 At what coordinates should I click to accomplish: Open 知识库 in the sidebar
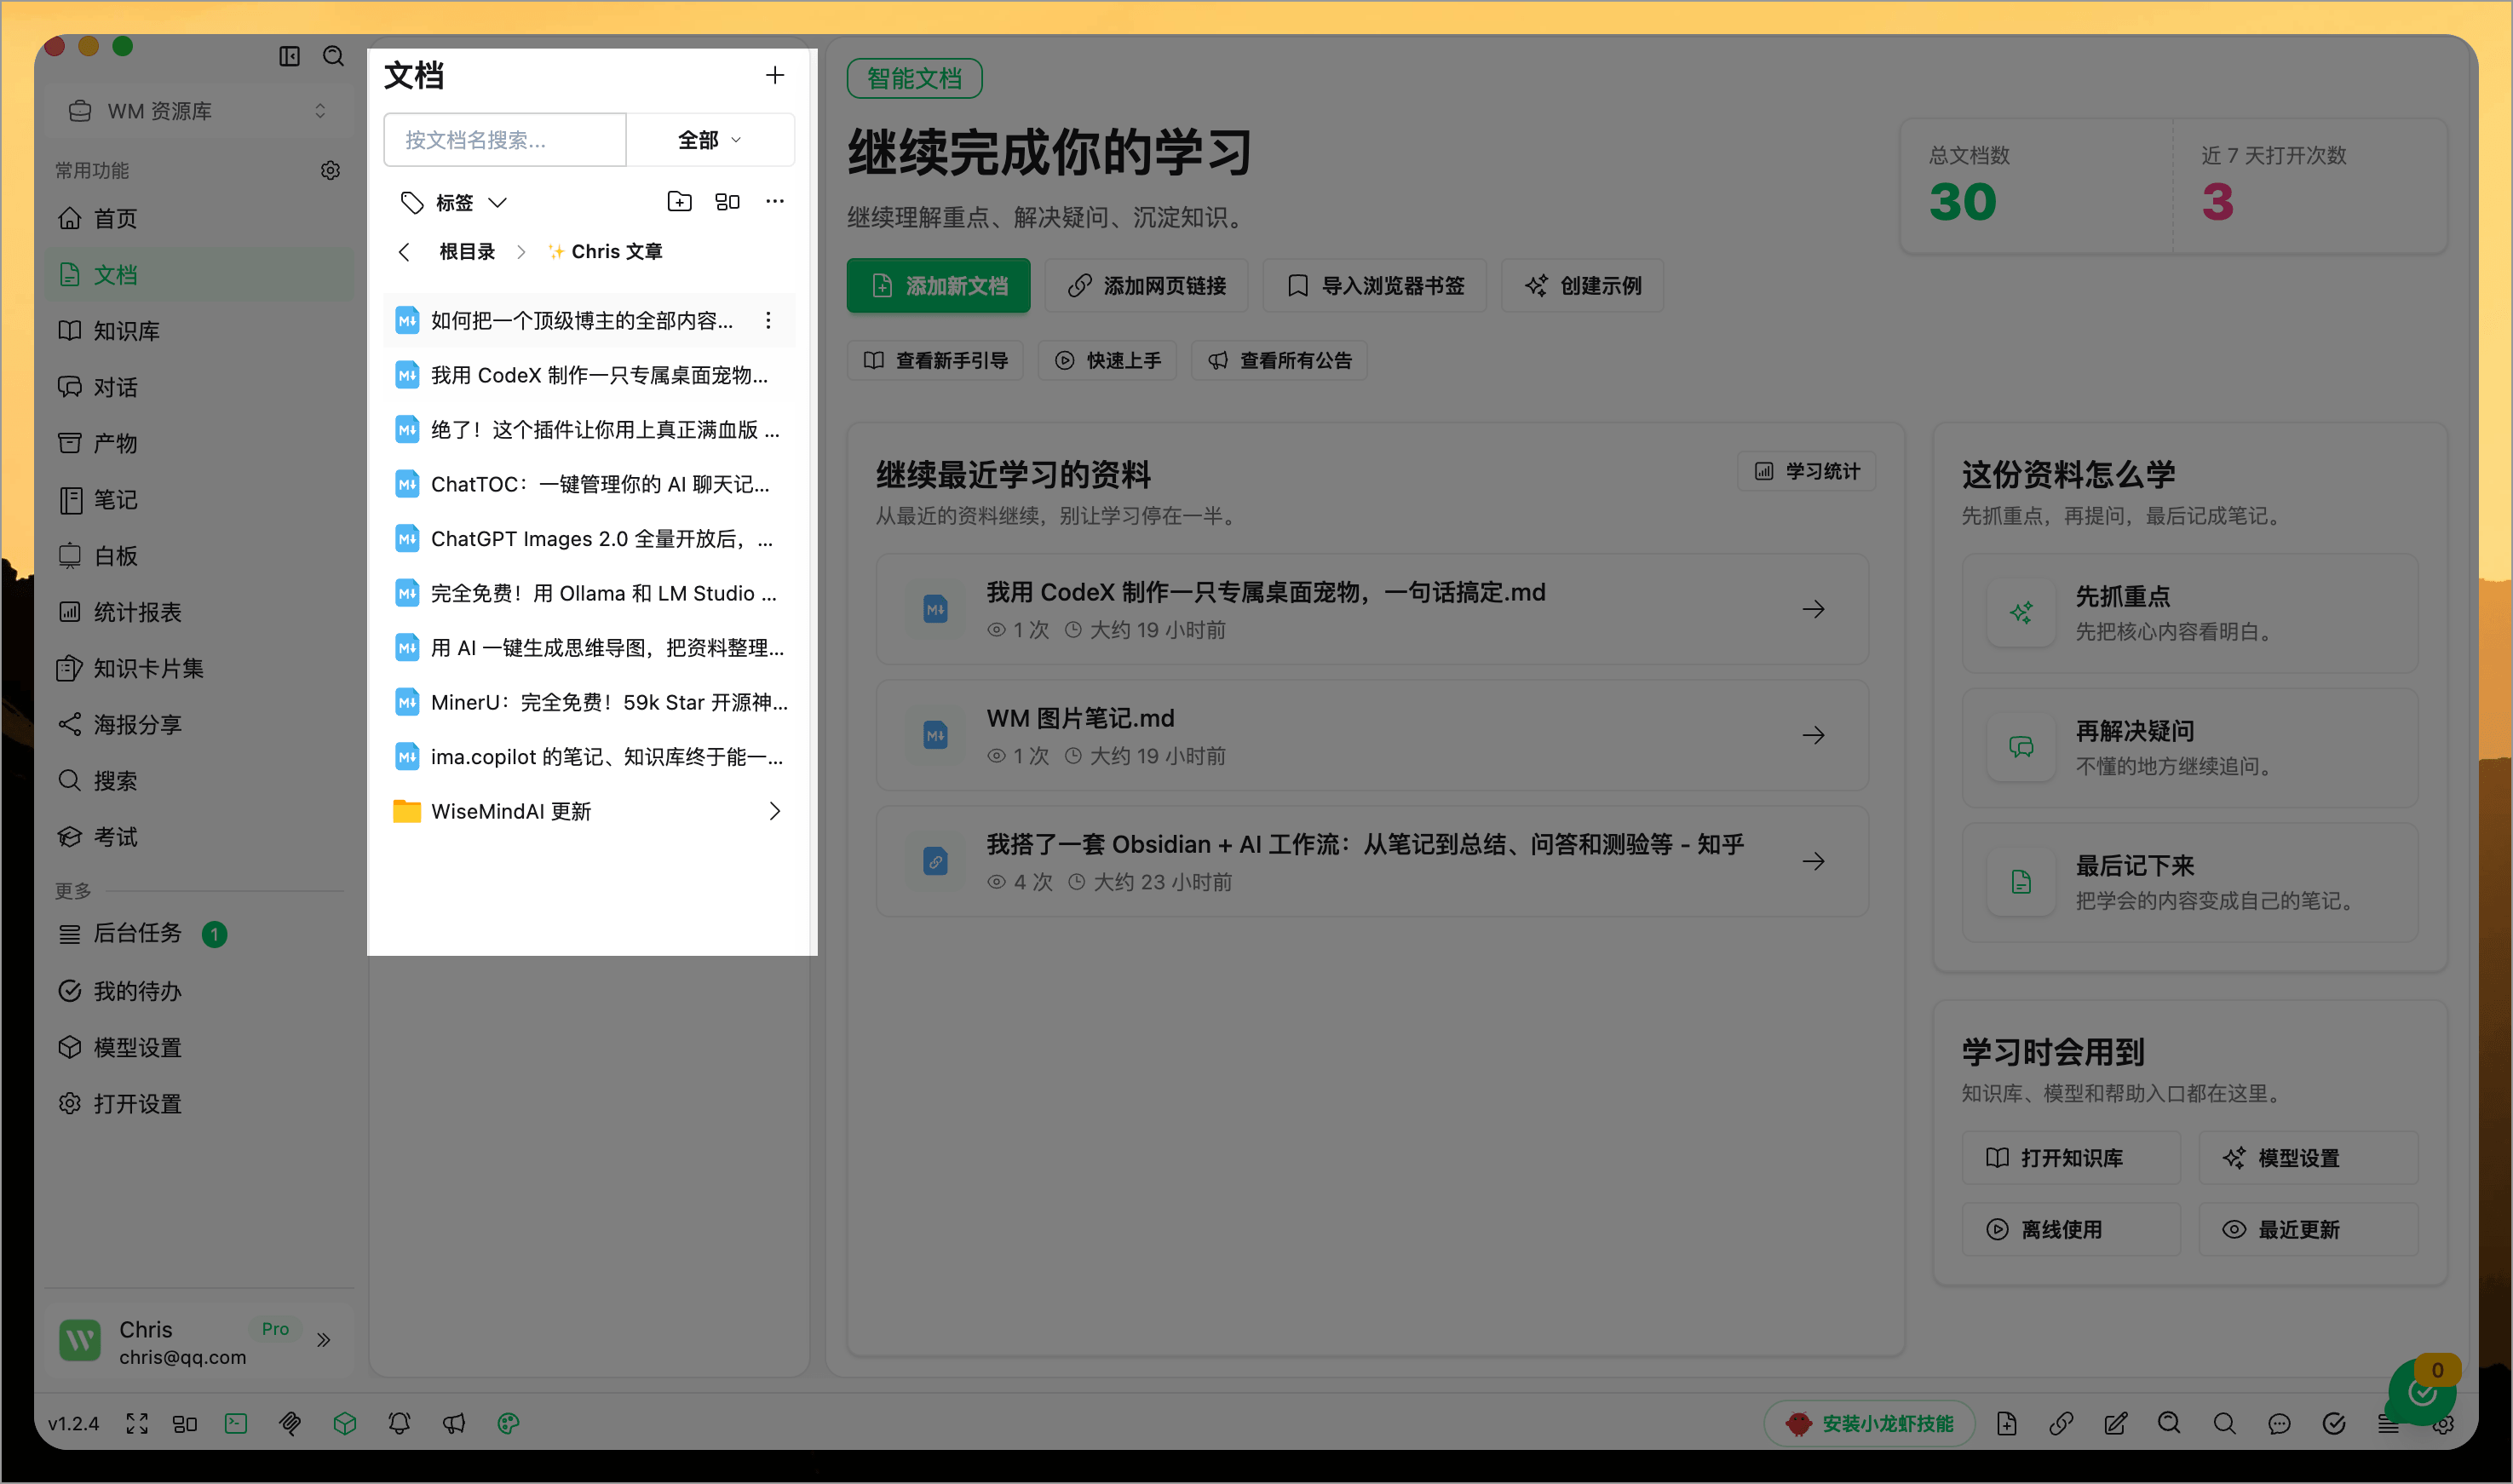coord(198,331)
